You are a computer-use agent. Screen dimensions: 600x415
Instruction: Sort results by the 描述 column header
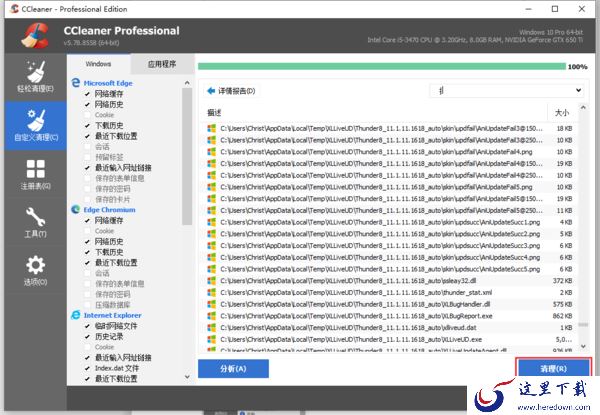(x=214, y=112)
